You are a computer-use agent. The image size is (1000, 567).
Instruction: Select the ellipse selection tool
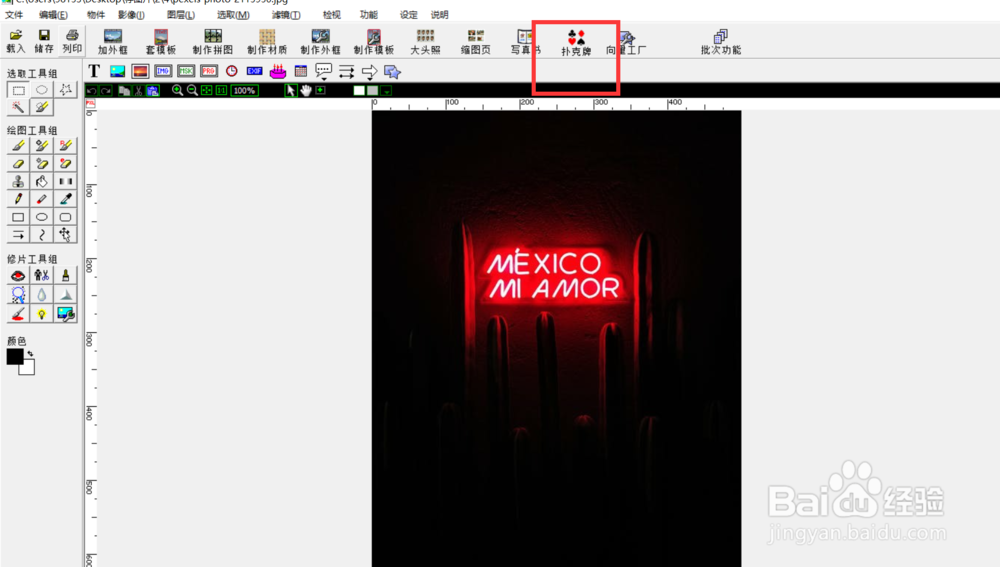[x=41, y=90]
